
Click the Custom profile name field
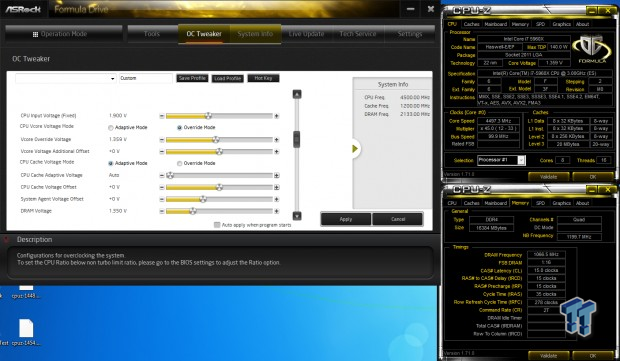click(x=146, y=78)
